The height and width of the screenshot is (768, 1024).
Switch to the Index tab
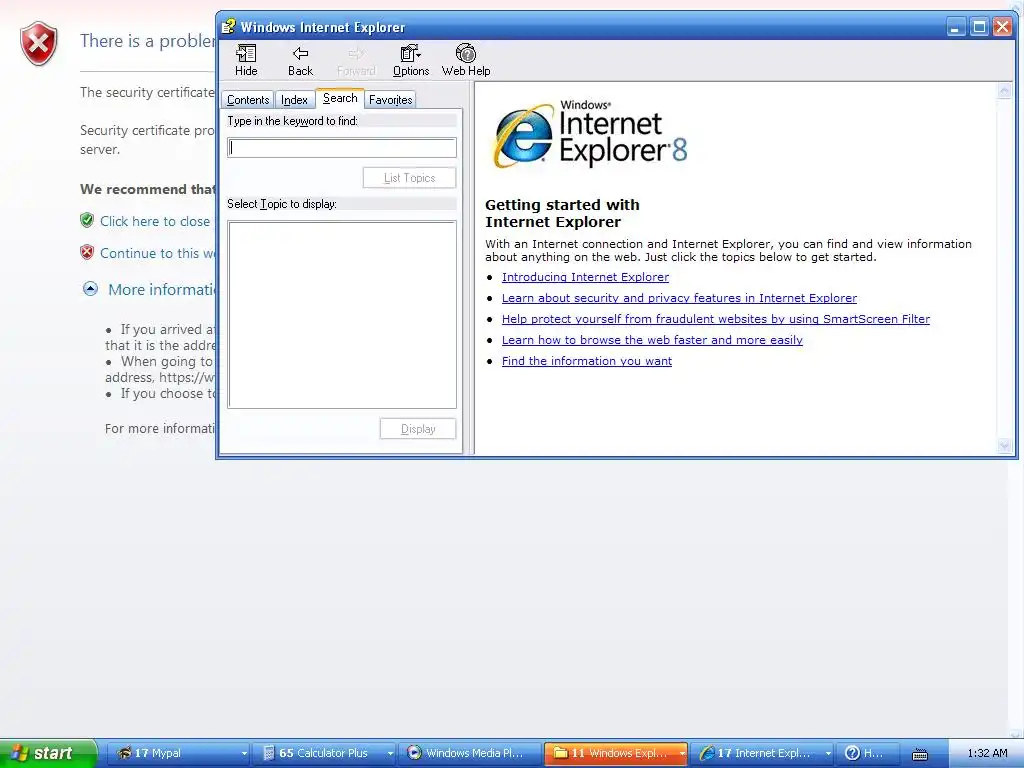pyautogui.click(x=294, y=100)
